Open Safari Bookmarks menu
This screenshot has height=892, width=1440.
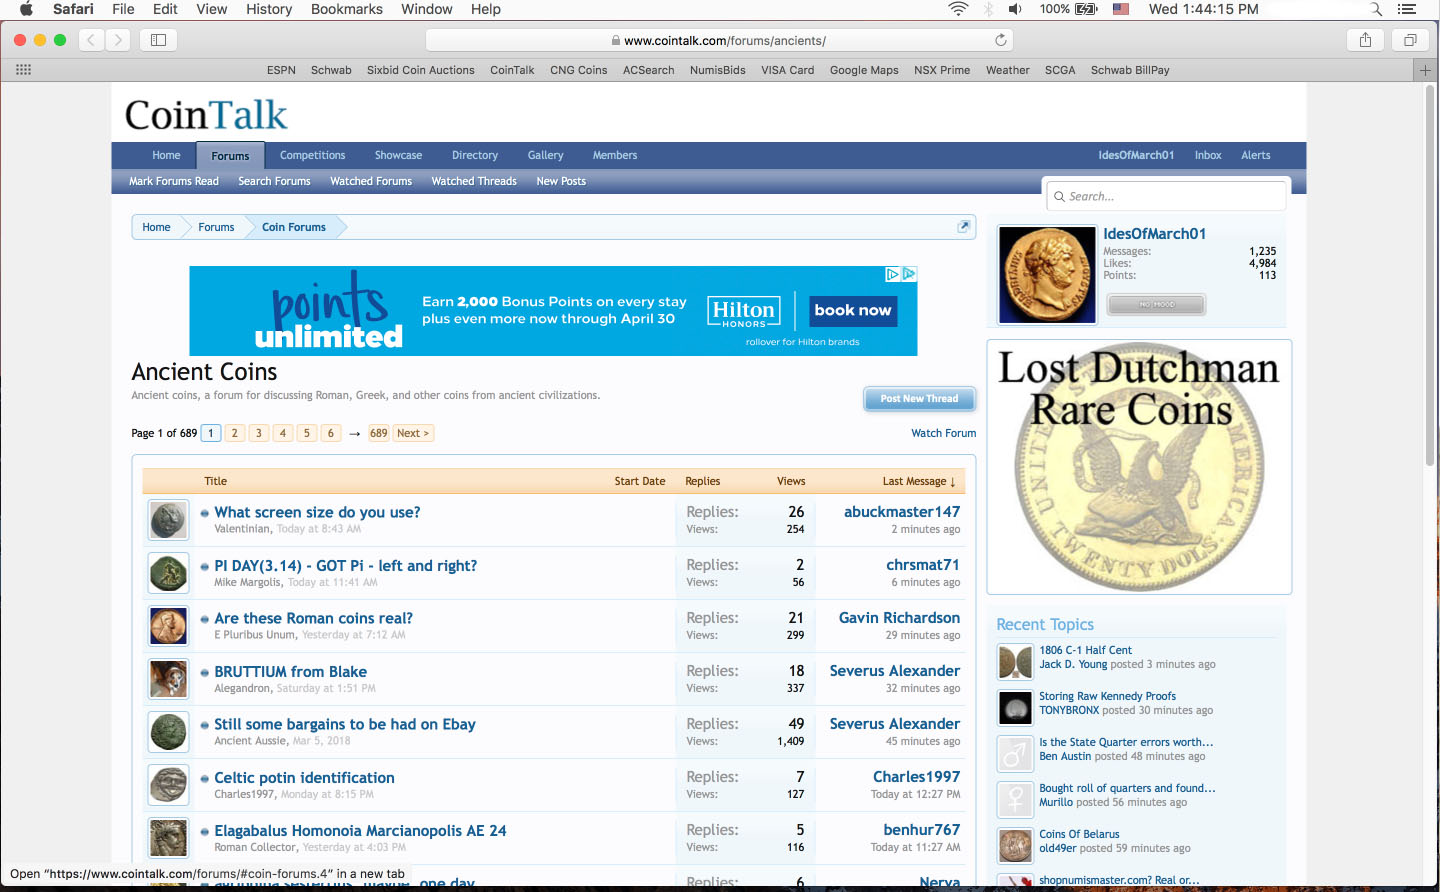click(347, 9)
